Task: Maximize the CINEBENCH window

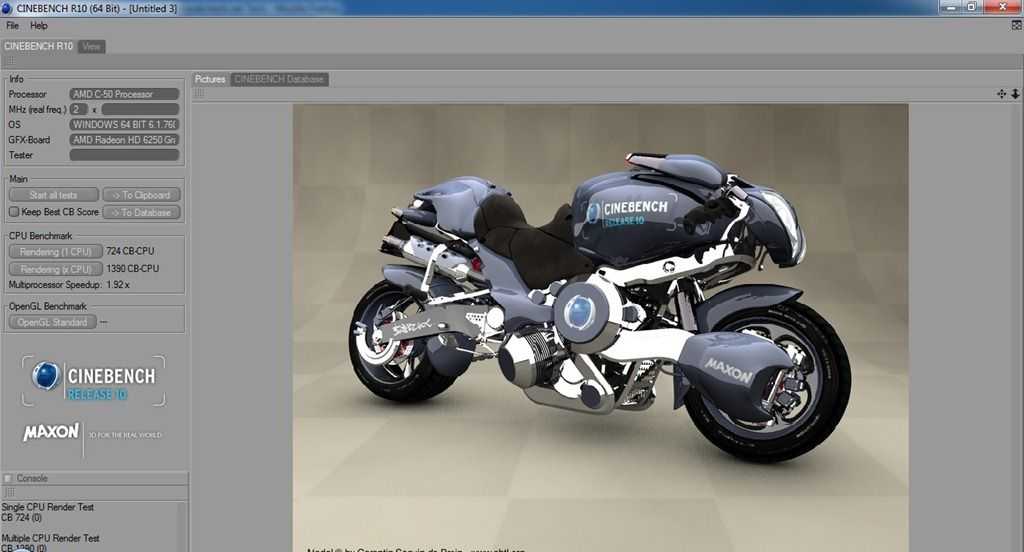Action: (972, 7)
